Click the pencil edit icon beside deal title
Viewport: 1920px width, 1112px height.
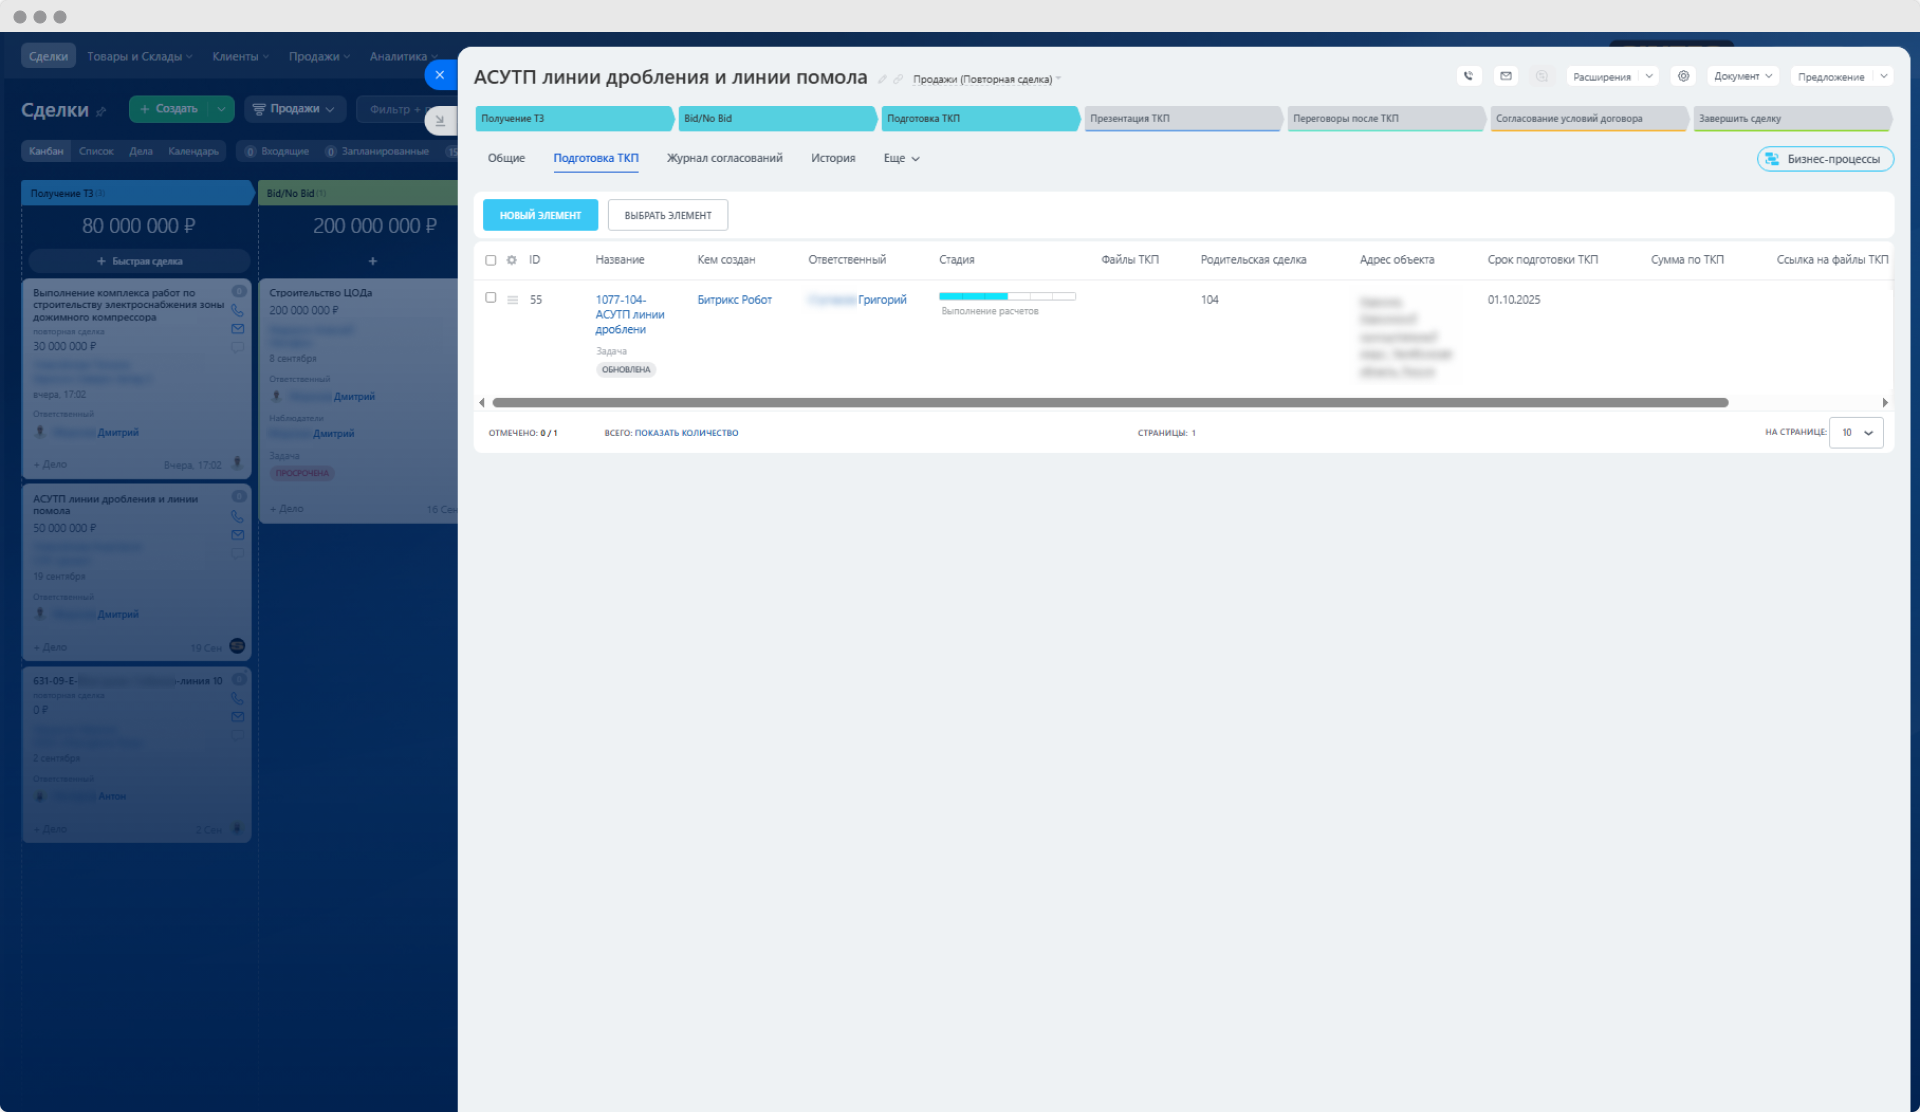tap(882, 80)
